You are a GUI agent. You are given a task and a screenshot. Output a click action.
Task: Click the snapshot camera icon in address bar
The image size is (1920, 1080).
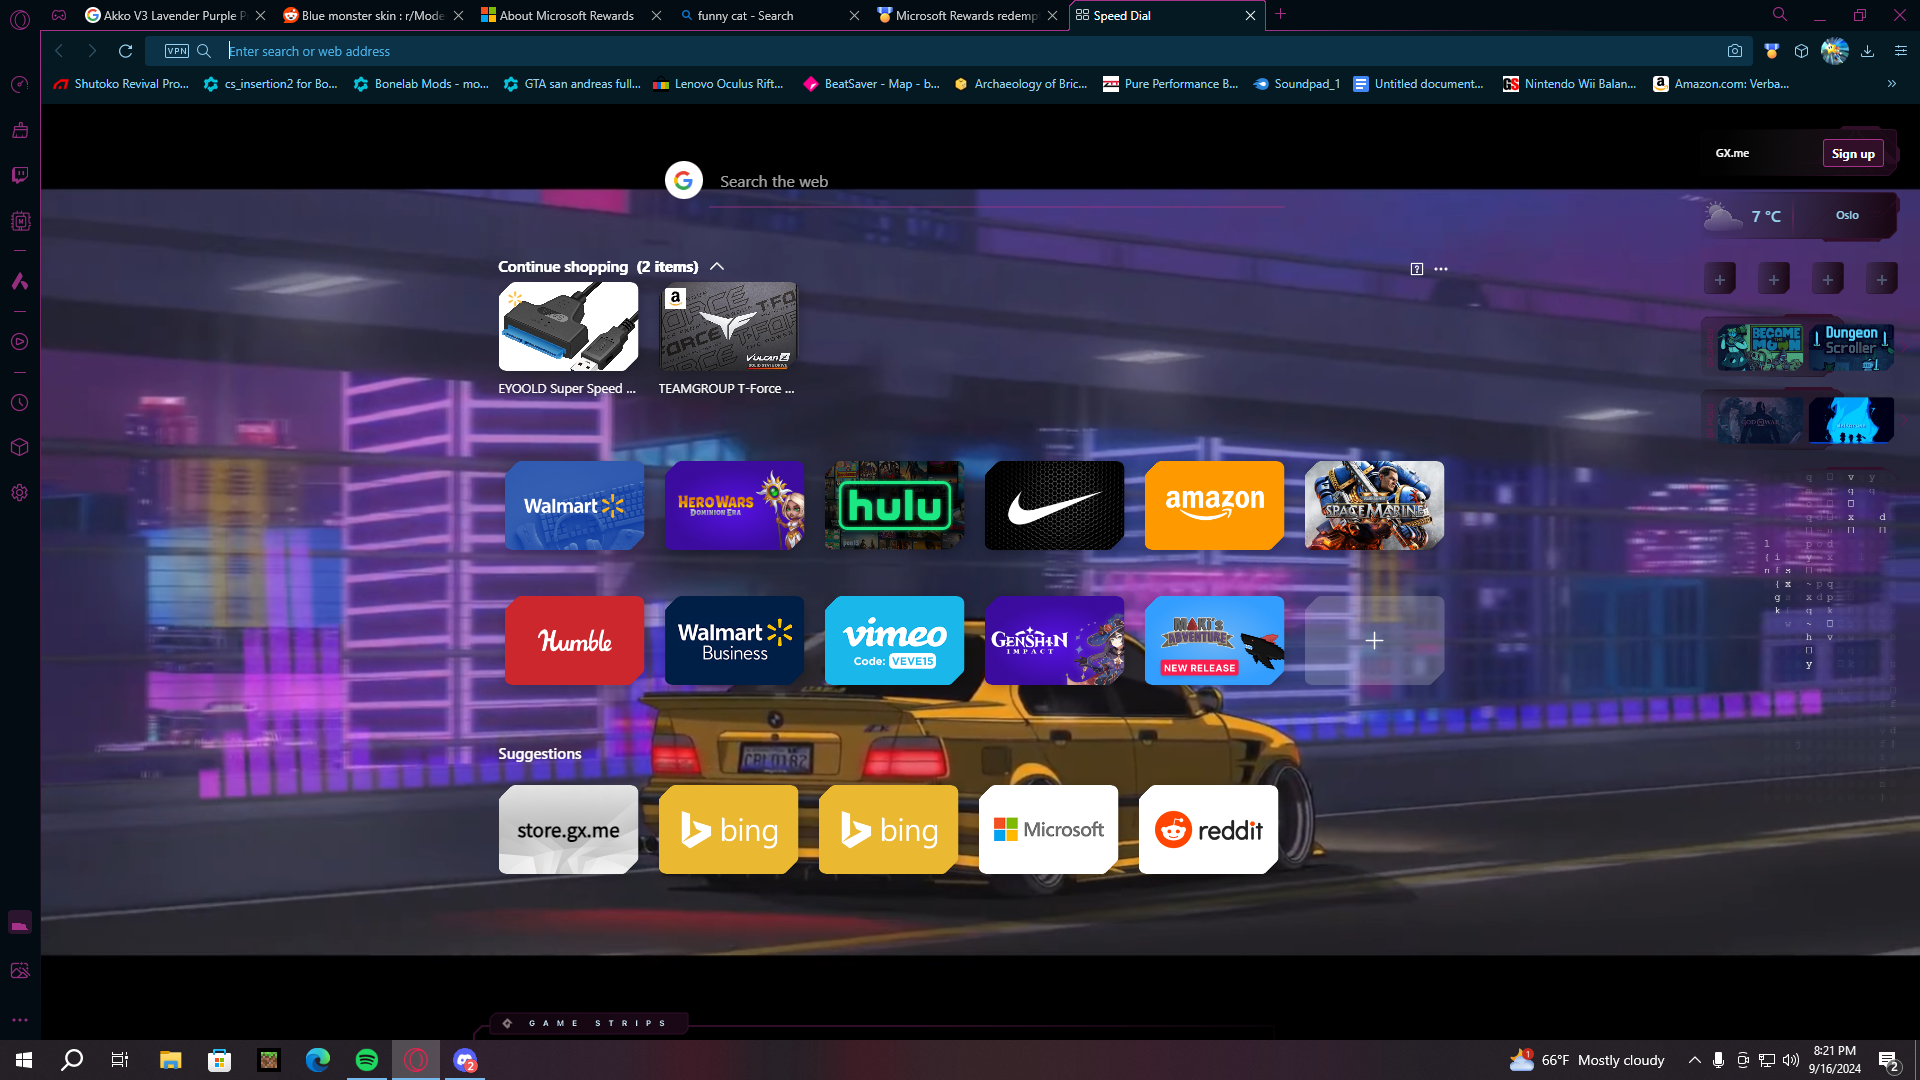[1735, 51]
